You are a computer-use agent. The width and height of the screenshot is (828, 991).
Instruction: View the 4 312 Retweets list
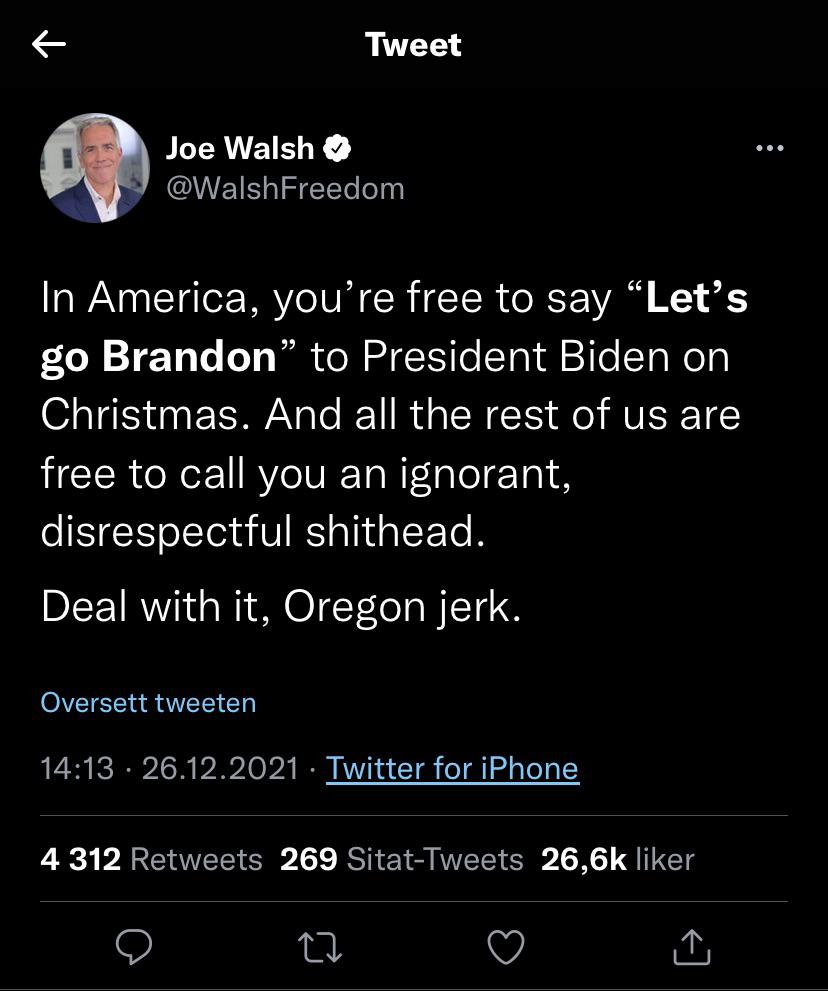tap(151, 859)
